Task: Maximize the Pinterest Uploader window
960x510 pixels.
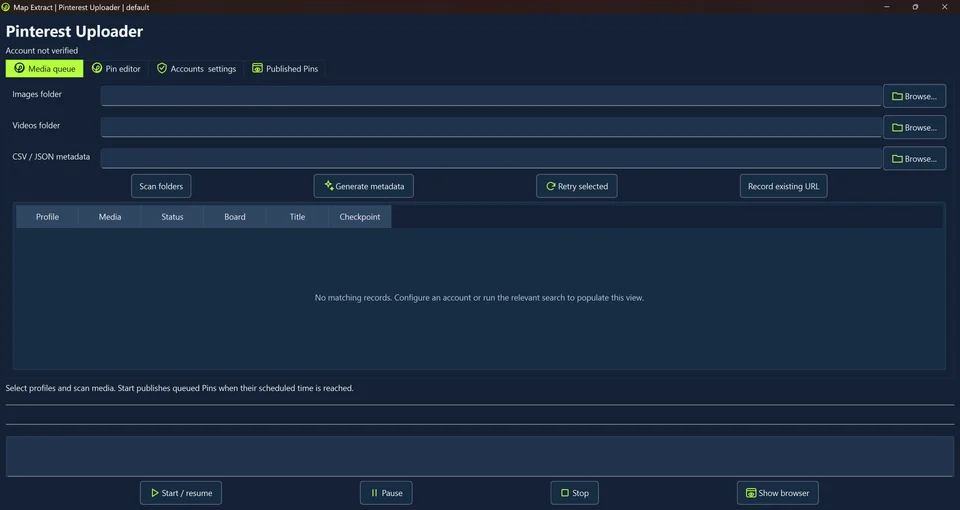Action: [915, 7]
